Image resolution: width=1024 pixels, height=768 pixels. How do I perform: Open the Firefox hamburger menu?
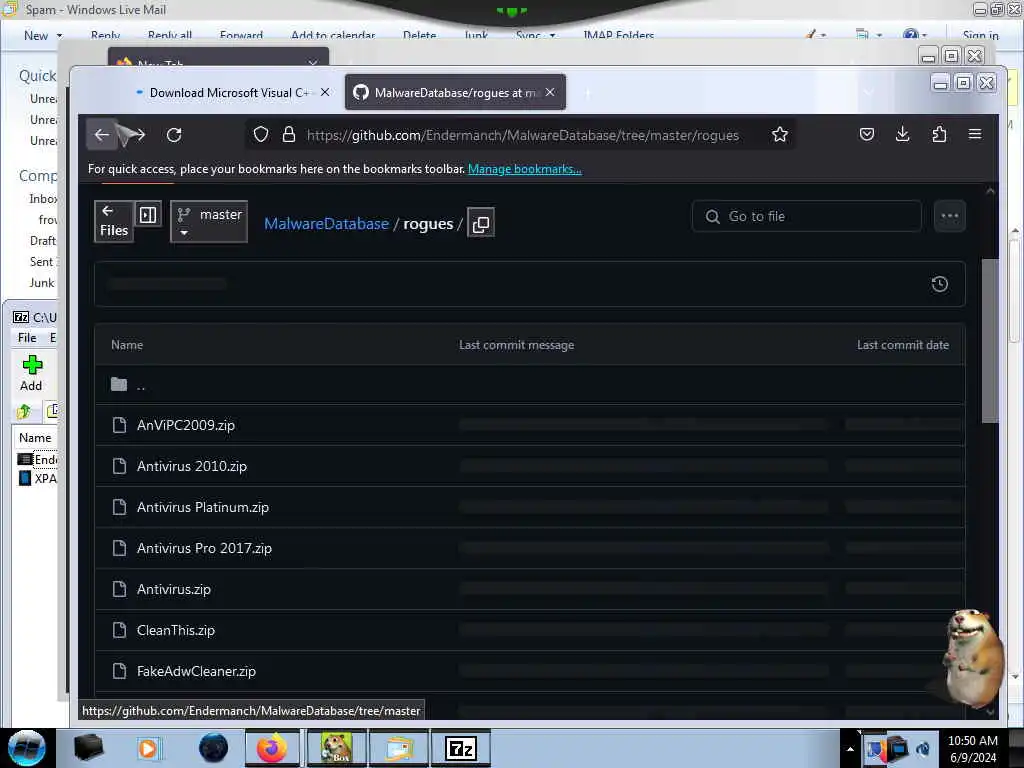(x=975, y=135)
